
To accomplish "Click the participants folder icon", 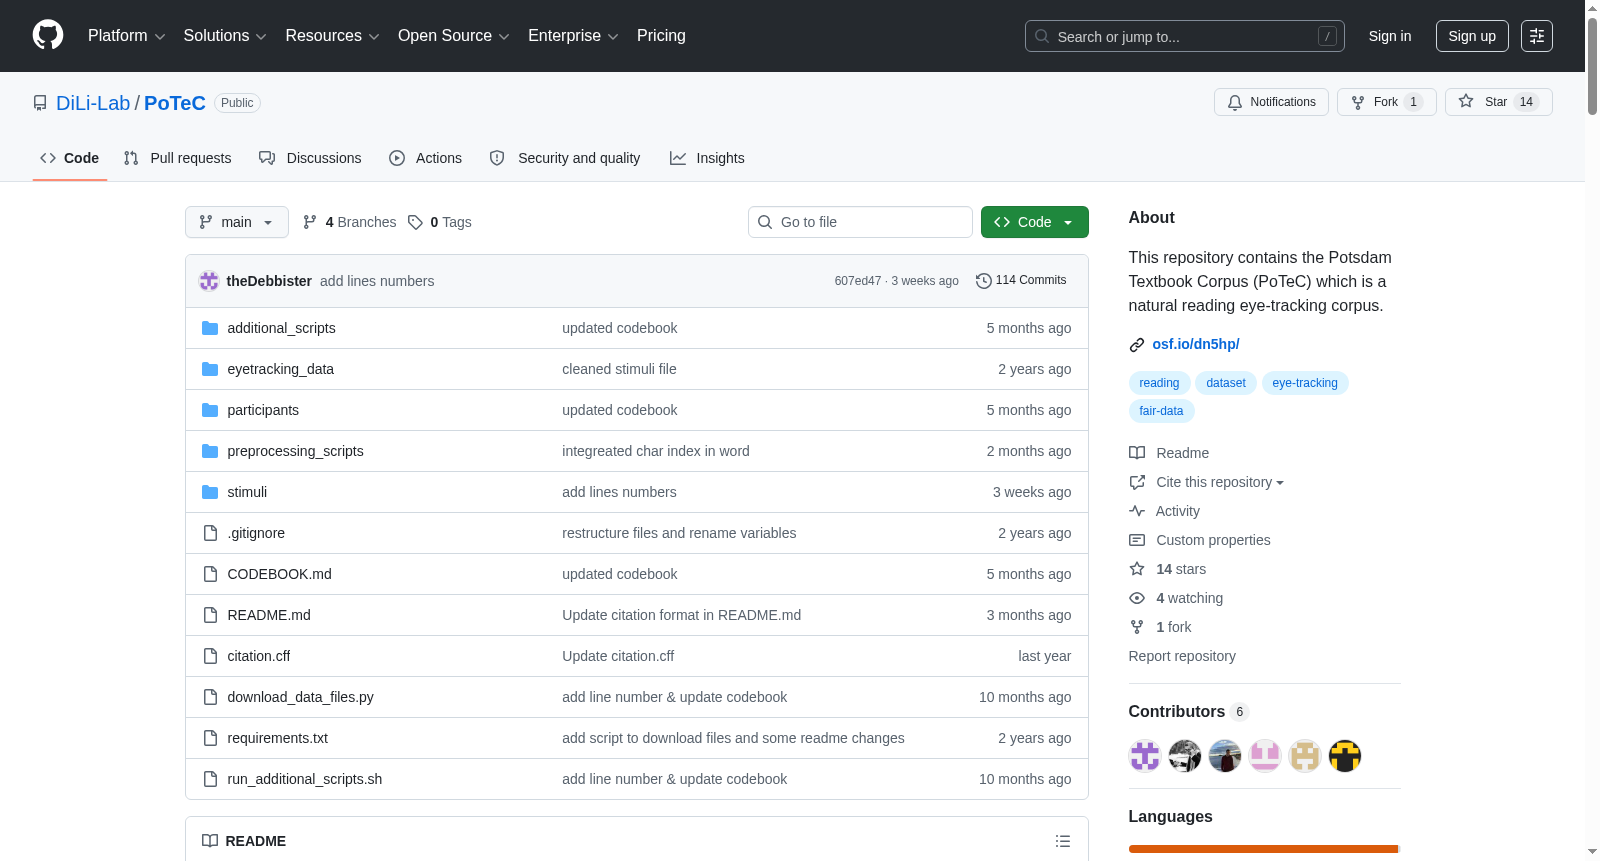I will click(x=210, y=410).
